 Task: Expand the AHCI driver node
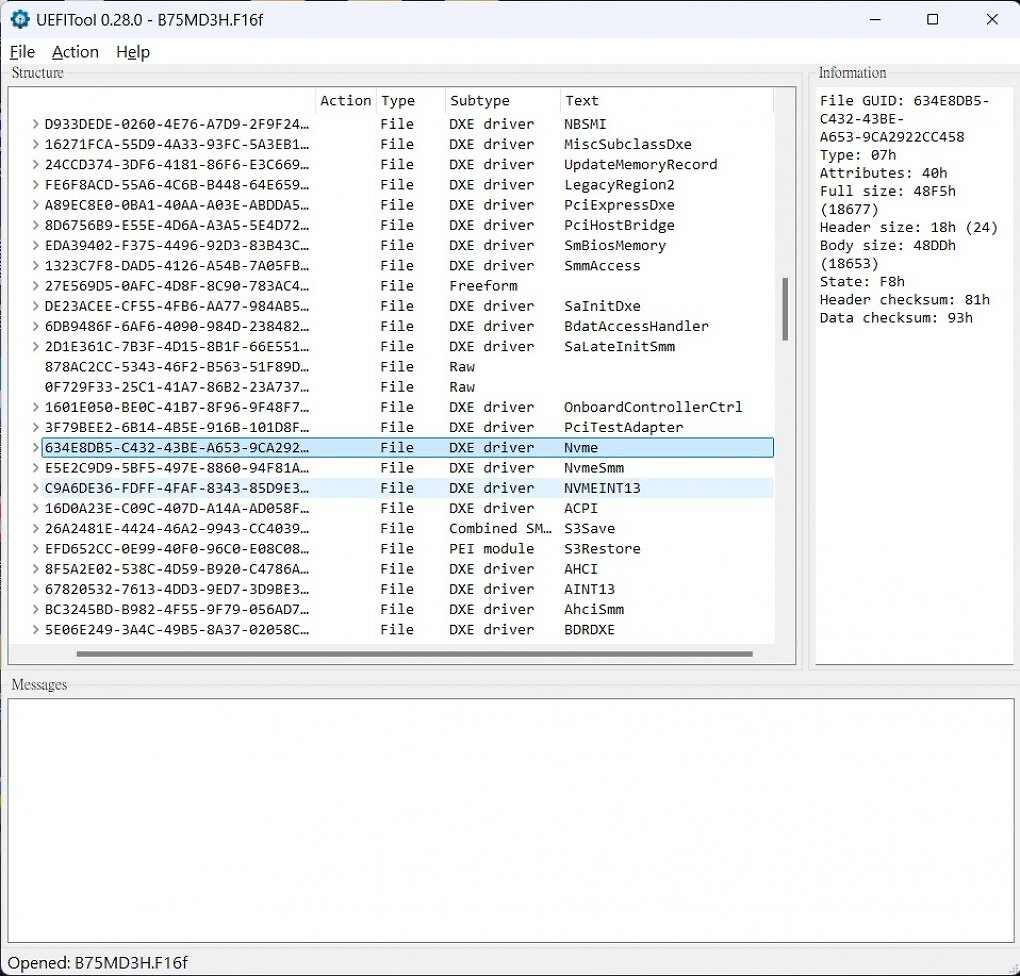[x=36, y=569]
